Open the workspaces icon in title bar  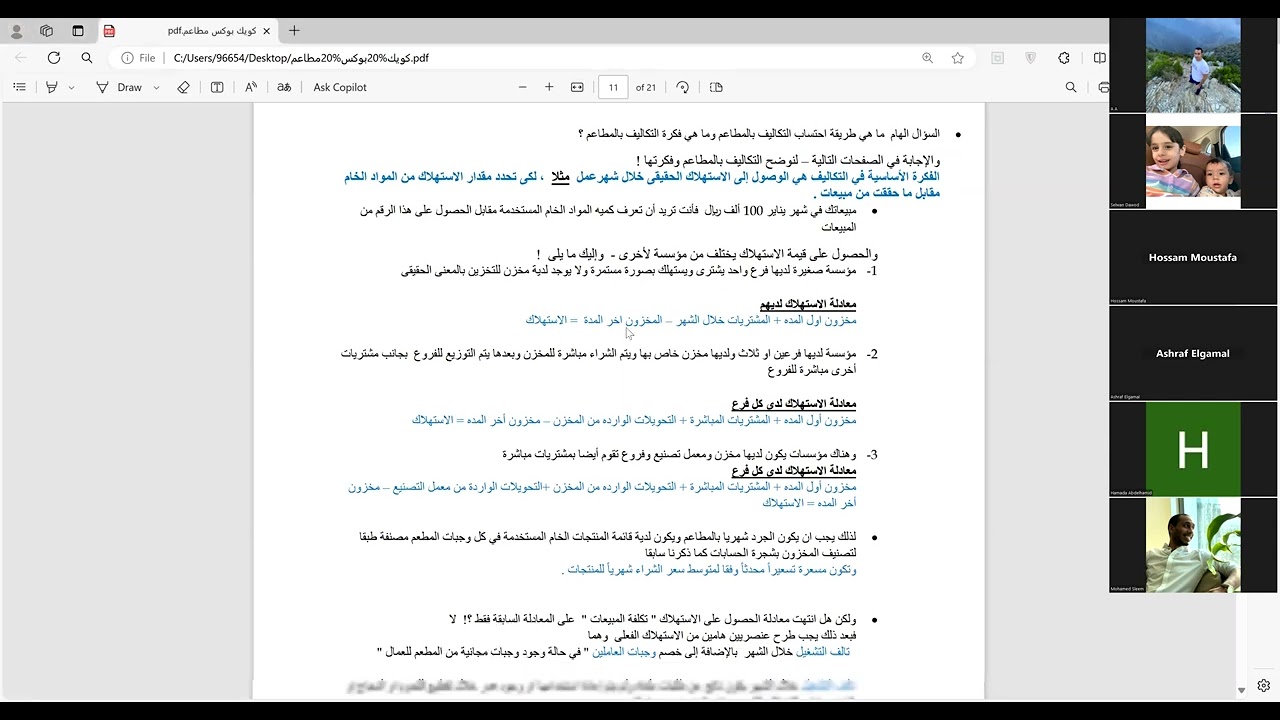click(46, 31)
